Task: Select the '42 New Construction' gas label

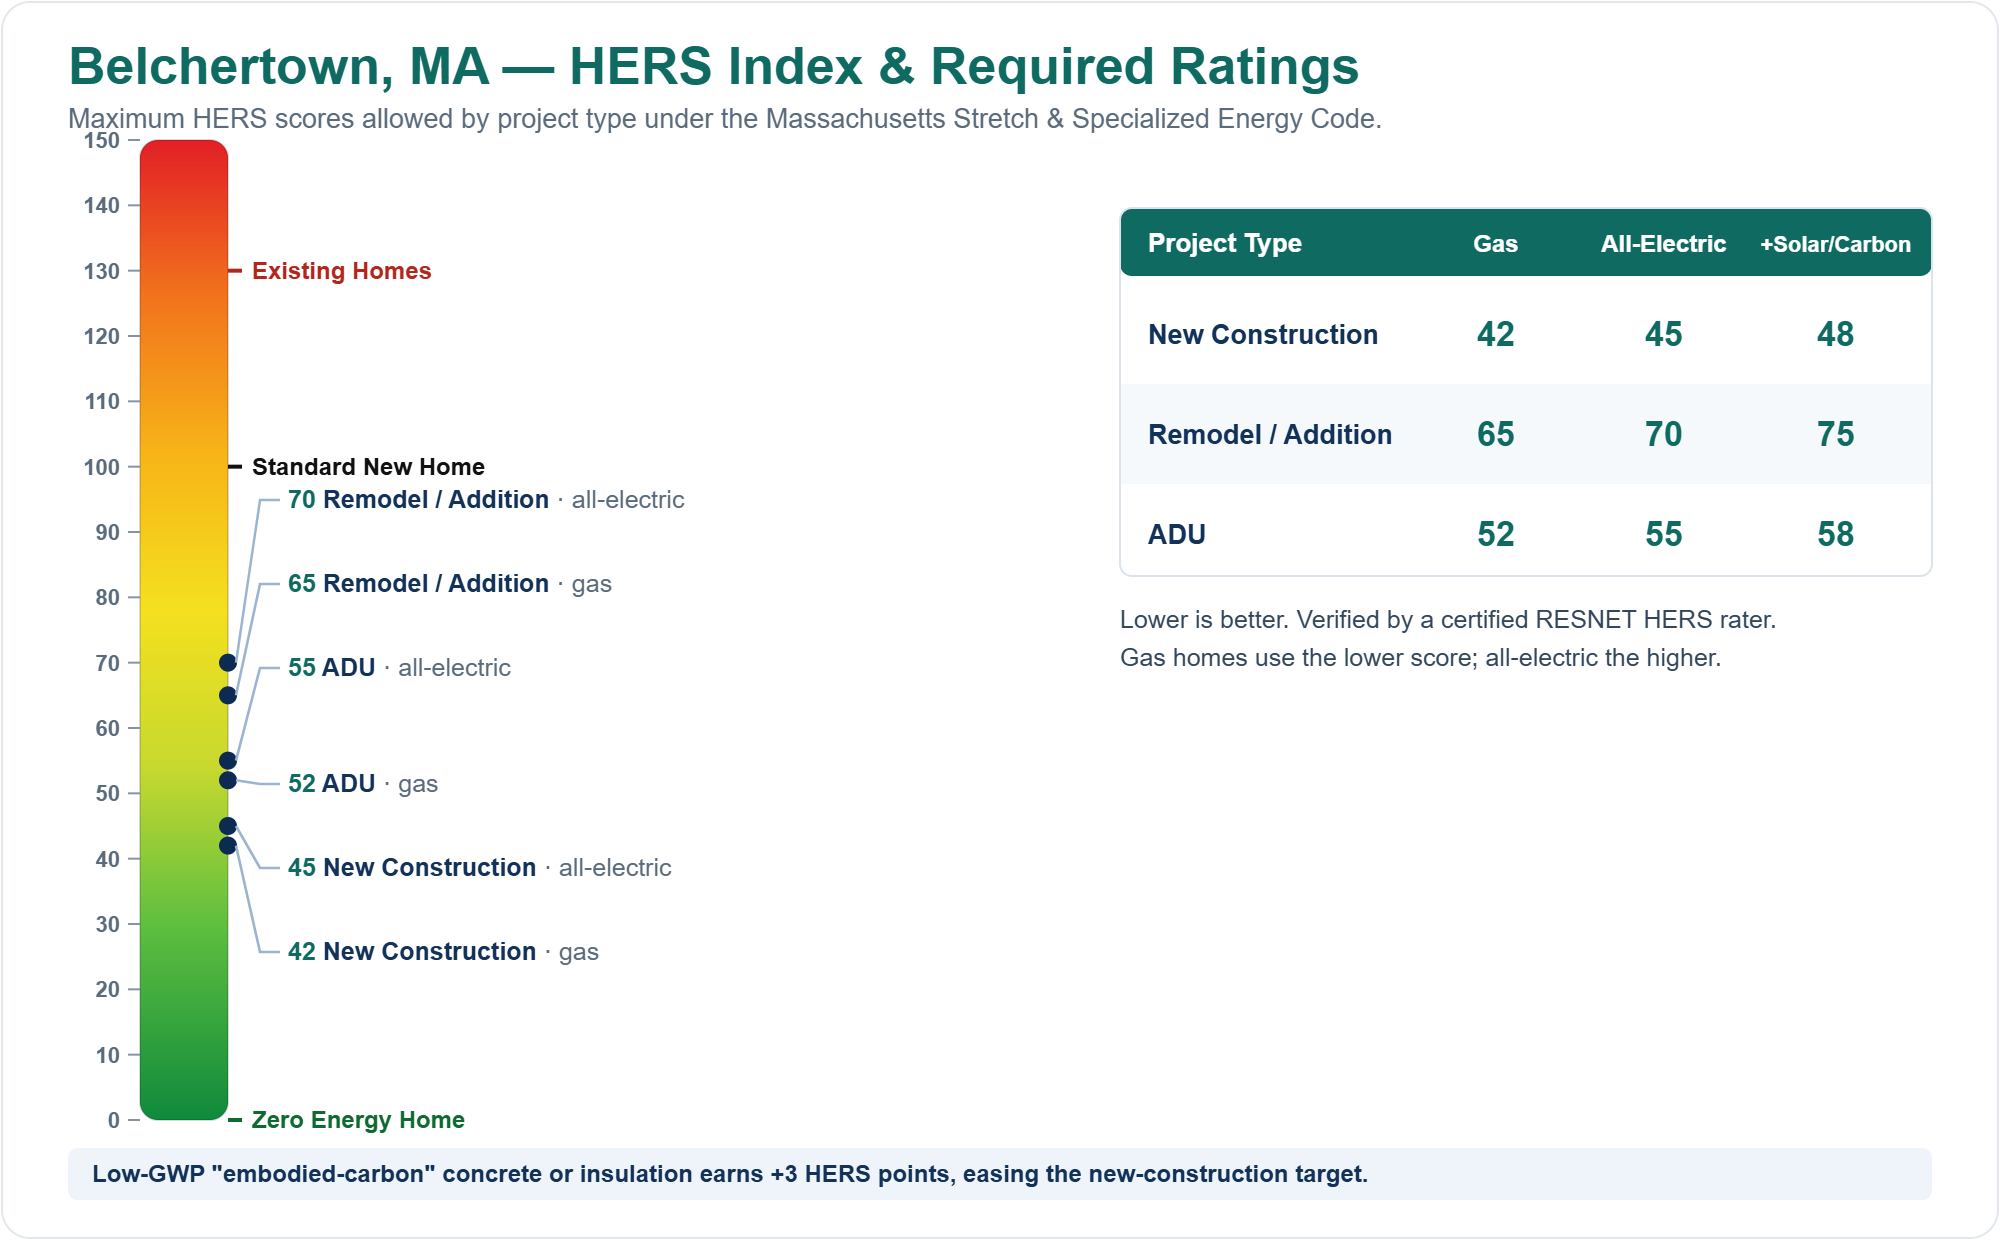Action: (x=443, y=952)
